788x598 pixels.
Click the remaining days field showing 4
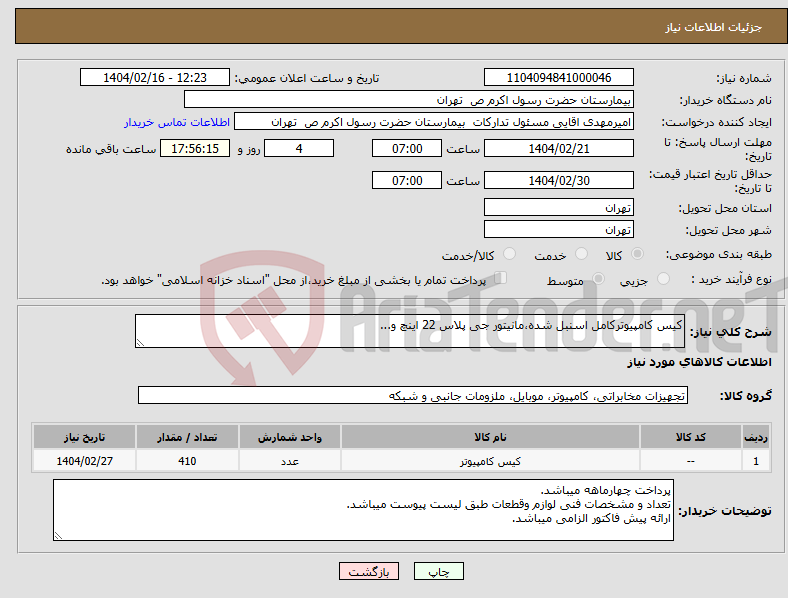[x=299, y=149]
